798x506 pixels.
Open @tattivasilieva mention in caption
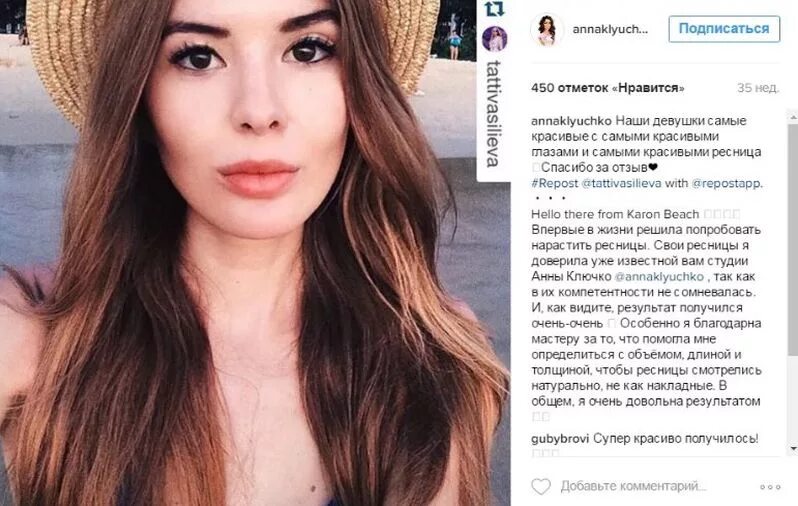point(621,183)
